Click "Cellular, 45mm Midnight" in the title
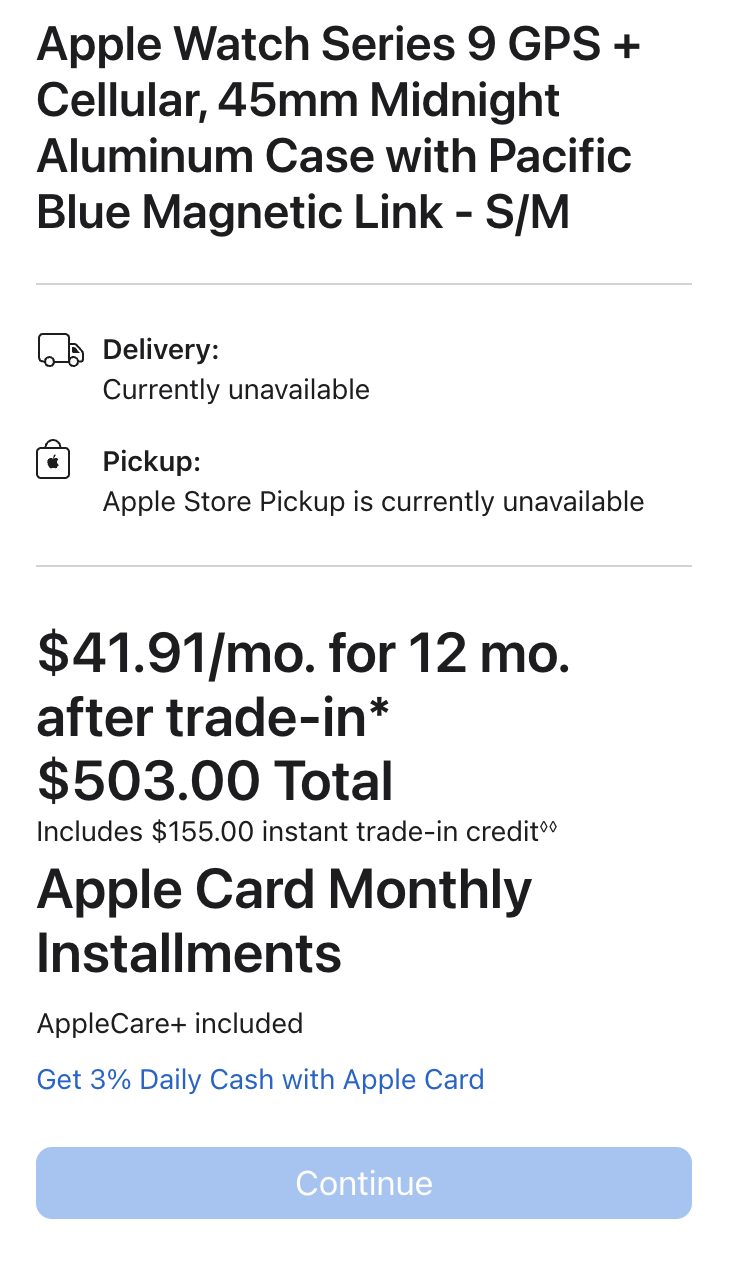The height and width of the screenshot is (1274, 734). point(298,101)
